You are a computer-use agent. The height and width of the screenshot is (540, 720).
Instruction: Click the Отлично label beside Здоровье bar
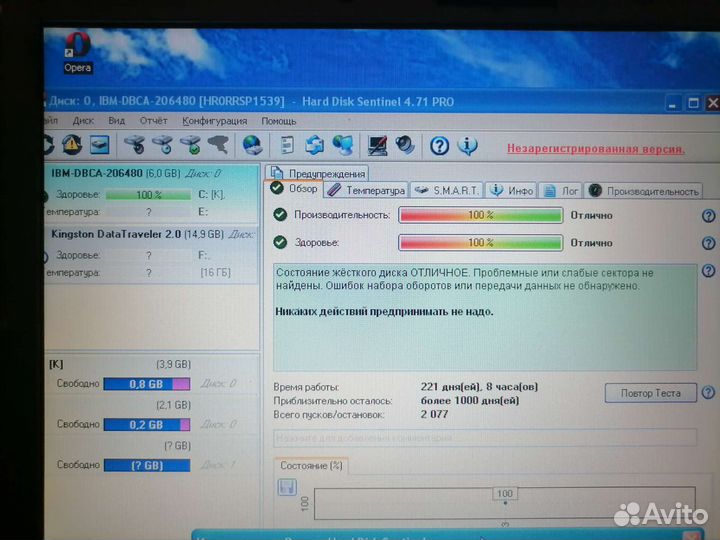pyautogui.click(x=591, y=243)
